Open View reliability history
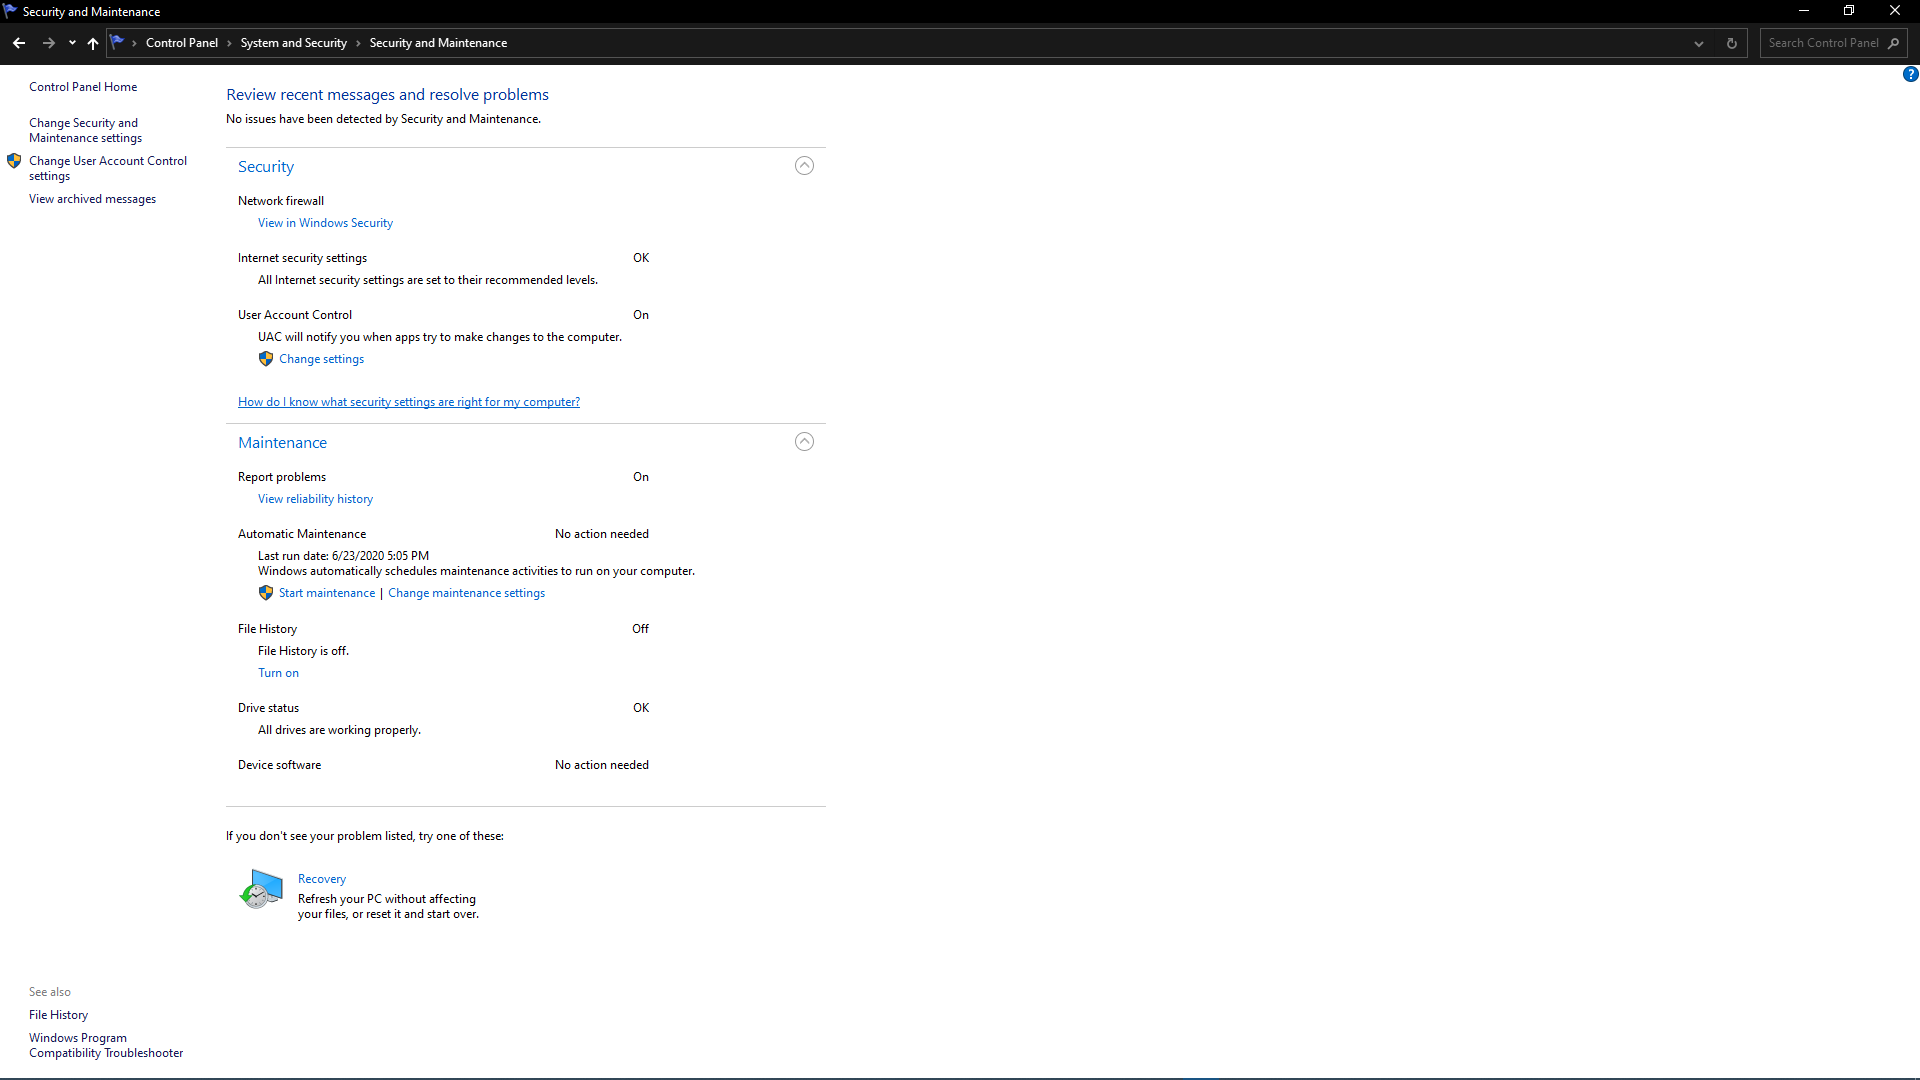This screenshot has width=1920, height=1080. tap(315, 499)
